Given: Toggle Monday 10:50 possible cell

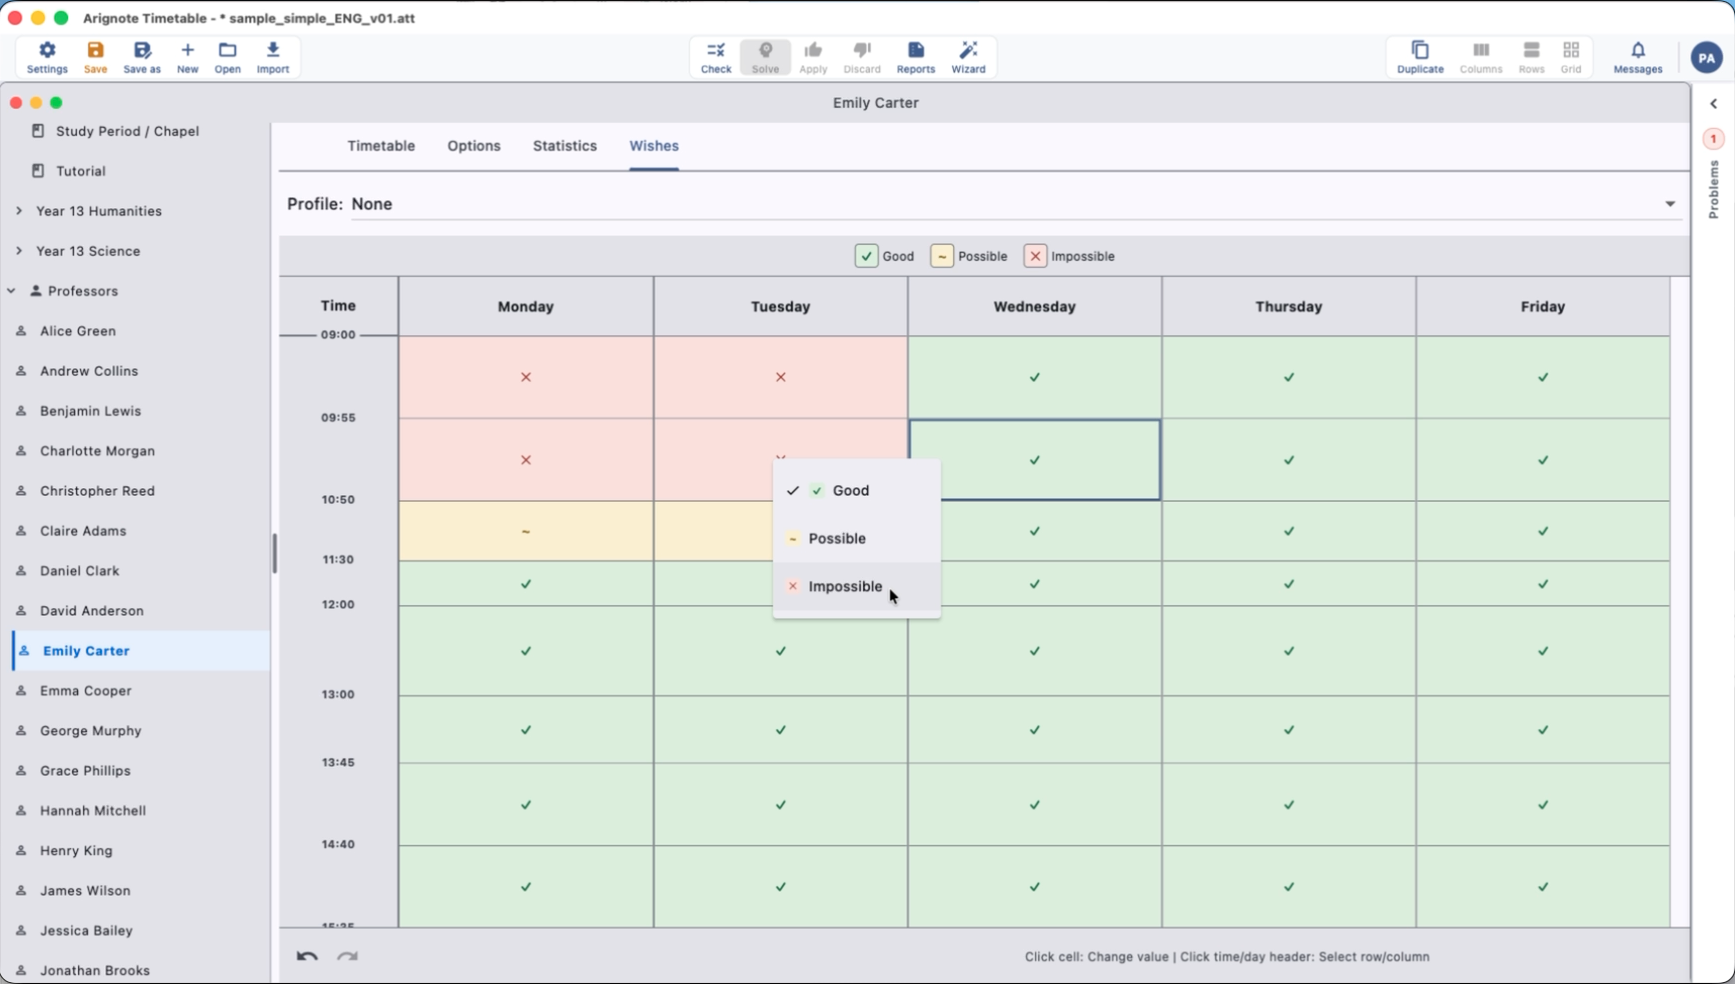Looking at the screenshot, I should click(x=526, y=531).
